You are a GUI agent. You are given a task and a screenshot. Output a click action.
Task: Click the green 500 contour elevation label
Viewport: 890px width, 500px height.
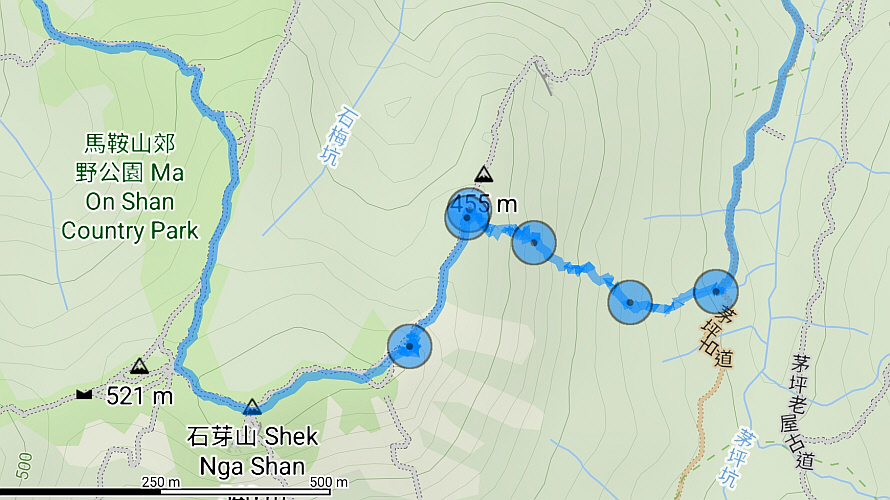(x=24, y=467)
